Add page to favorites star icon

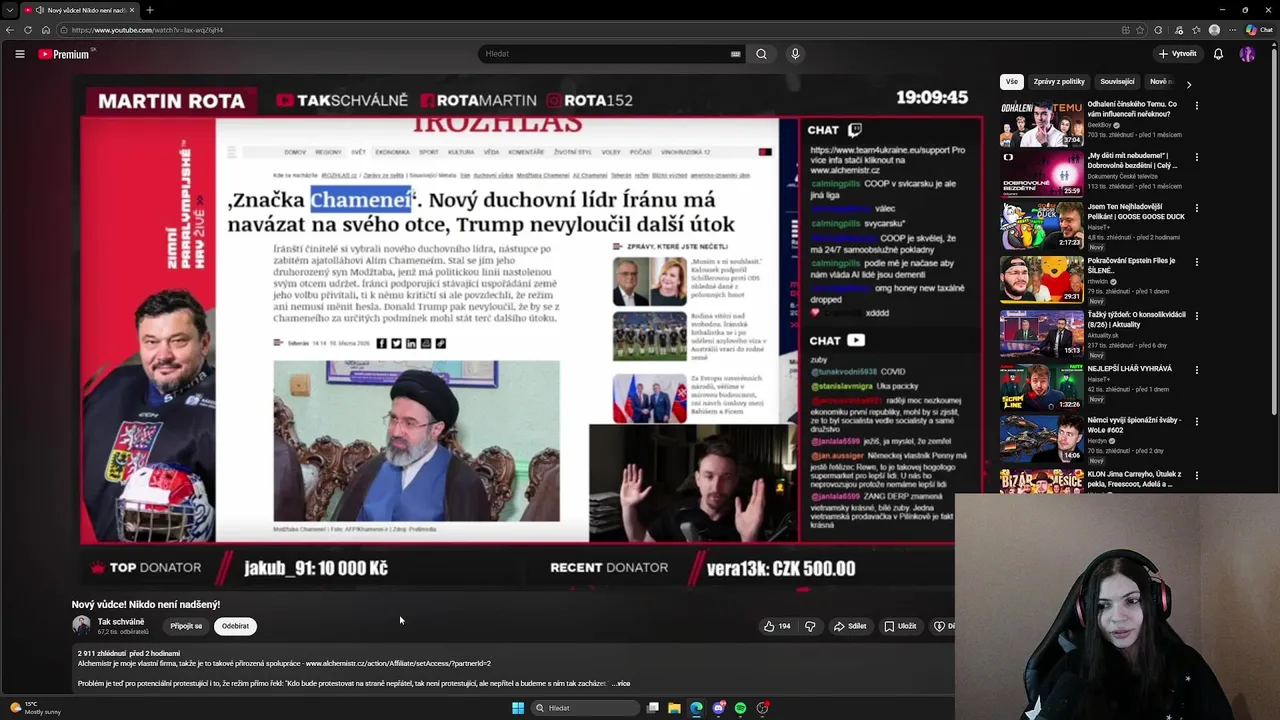click(x=1141, y=30)
